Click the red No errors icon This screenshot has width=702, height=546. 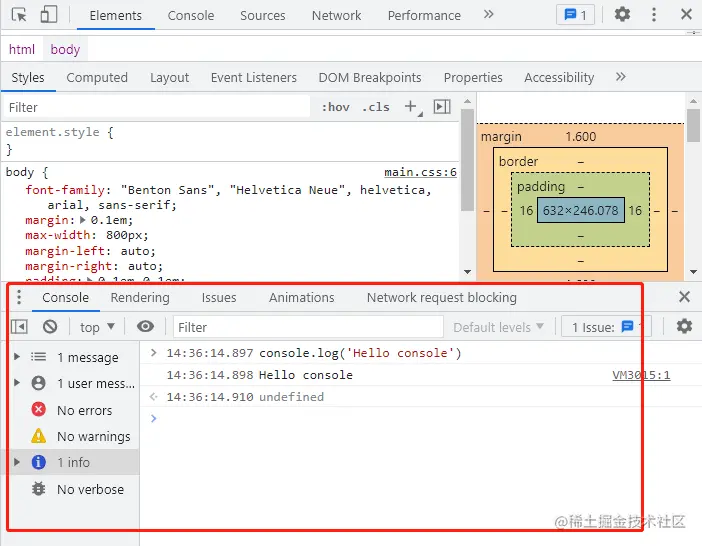(x=39, y=409)
